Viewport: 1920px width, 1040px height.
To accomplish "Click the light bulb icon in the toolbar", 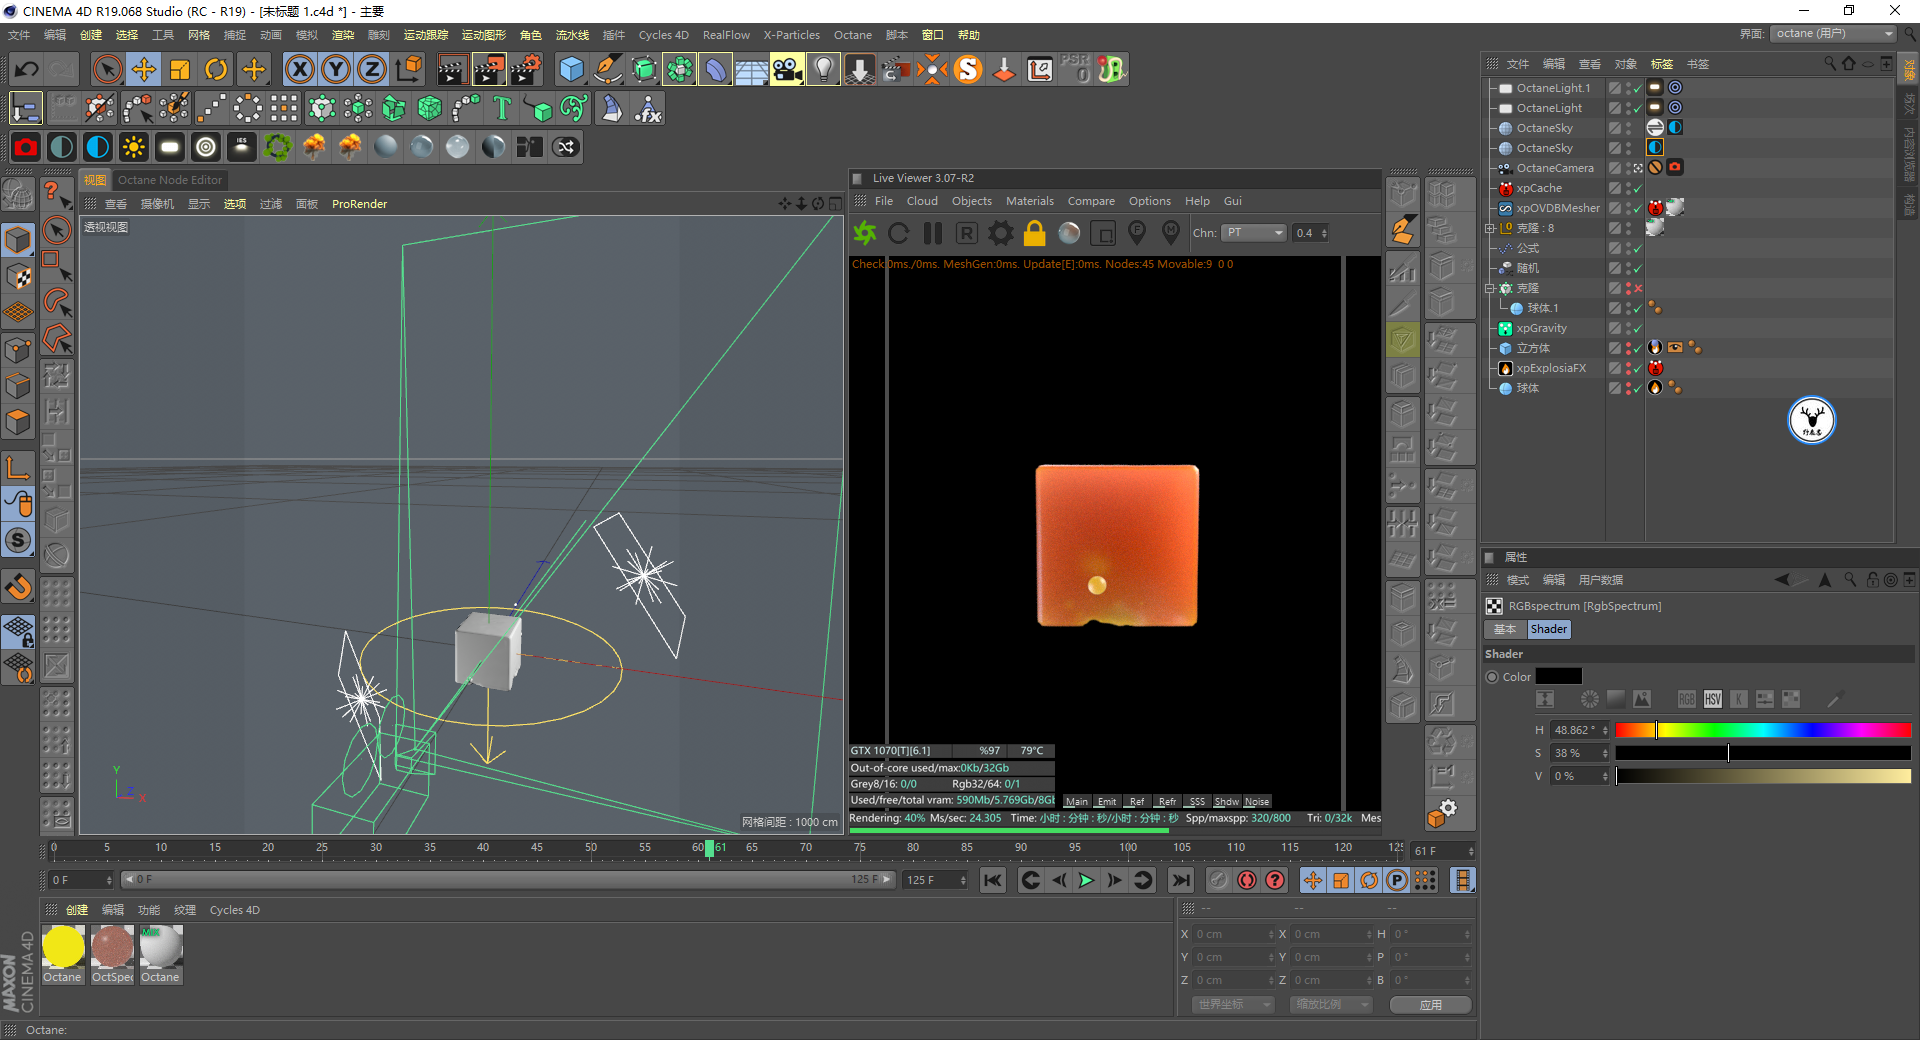I will 823,69.
